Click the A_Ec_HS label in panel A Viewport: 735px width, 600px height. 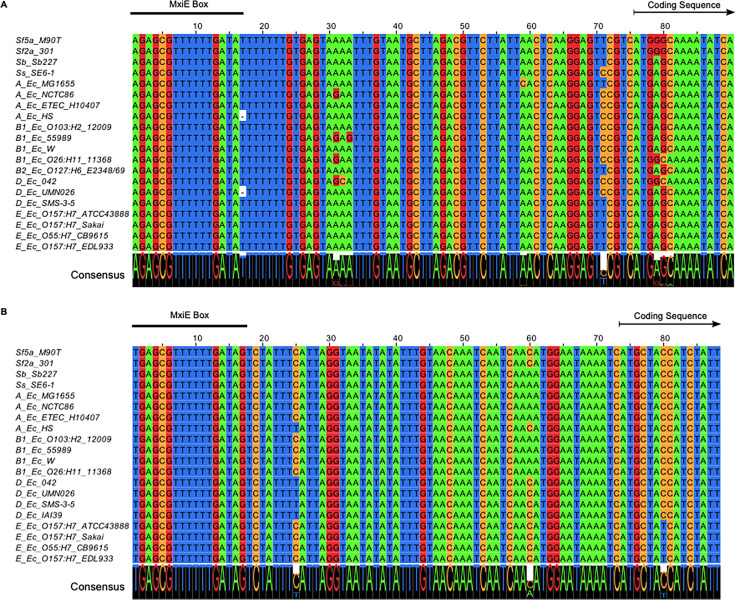point(34,116)
